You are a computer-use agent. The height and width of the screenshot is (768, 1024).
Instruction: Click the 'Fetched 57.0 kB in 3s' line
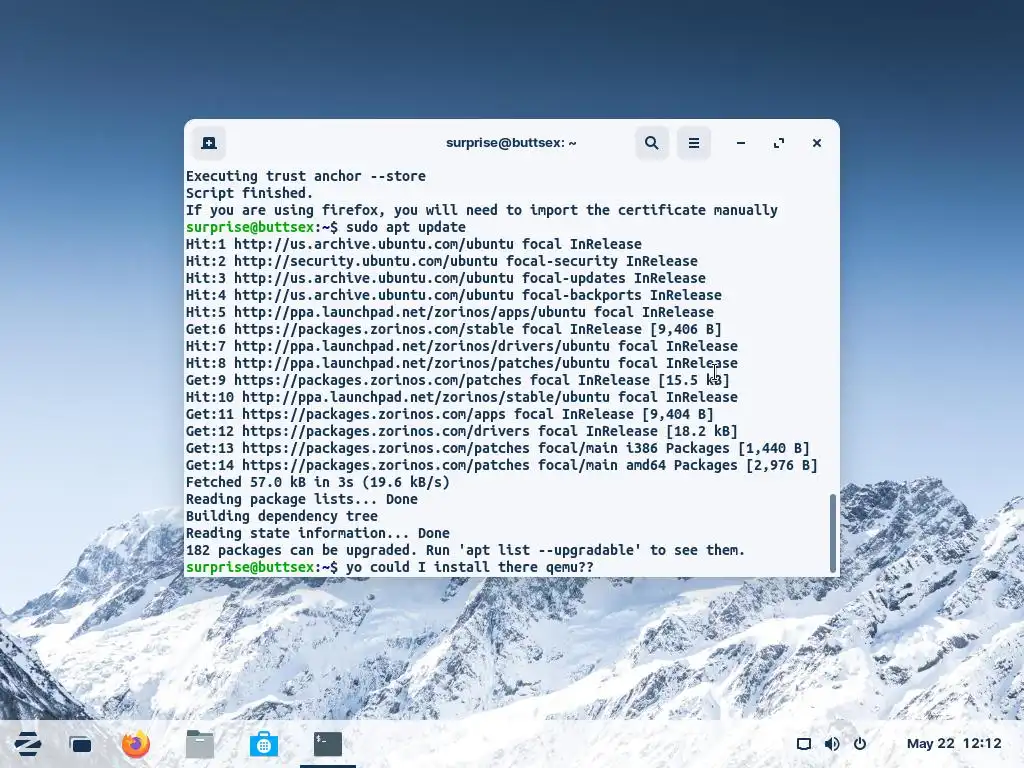(318, 482)
